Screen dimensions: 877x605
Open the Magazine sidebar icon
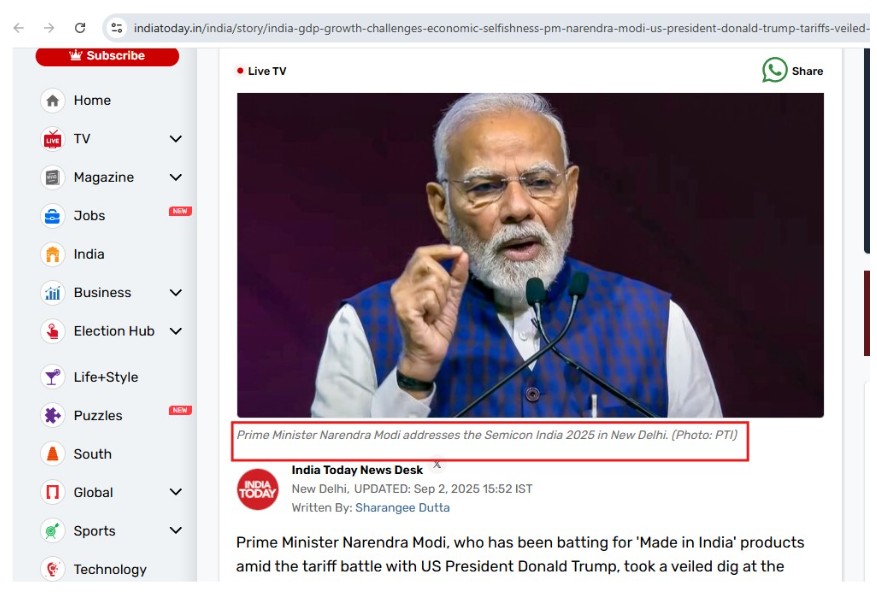[53, 178]
